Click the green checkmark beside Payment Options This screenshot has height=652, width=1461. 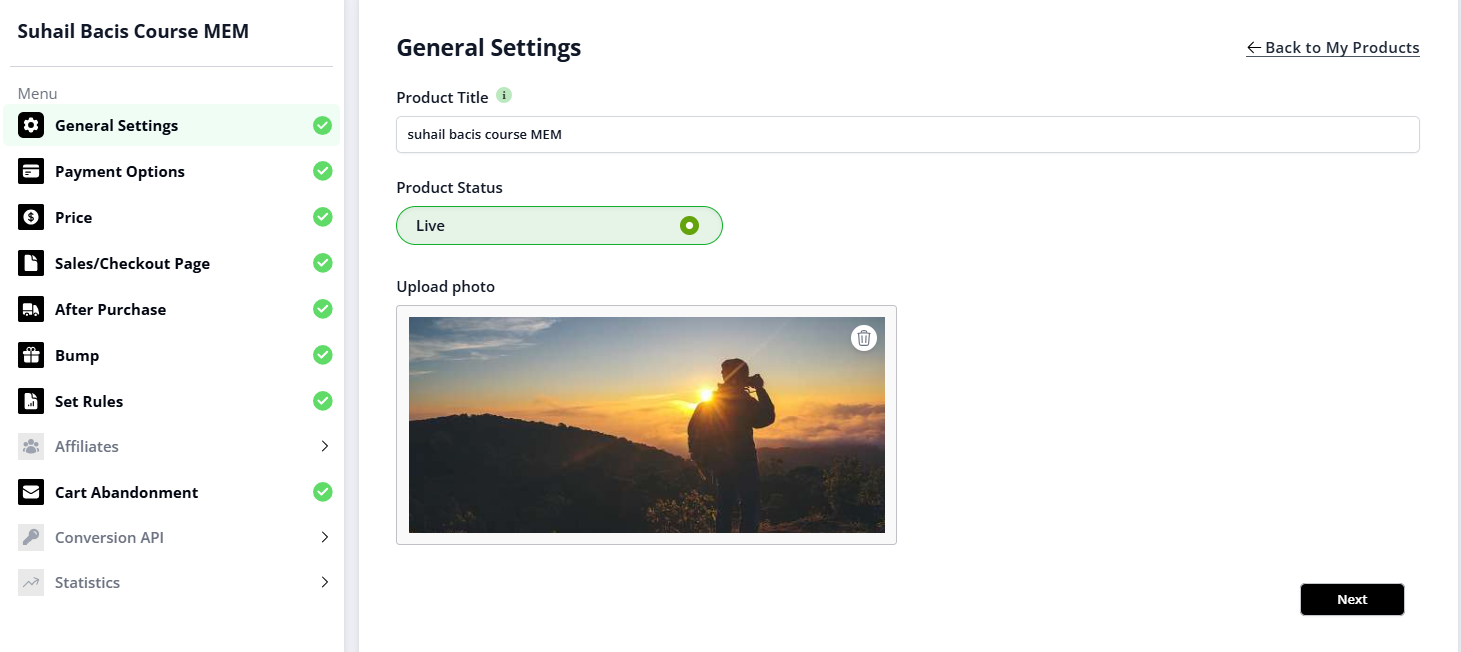click(322, 171)
